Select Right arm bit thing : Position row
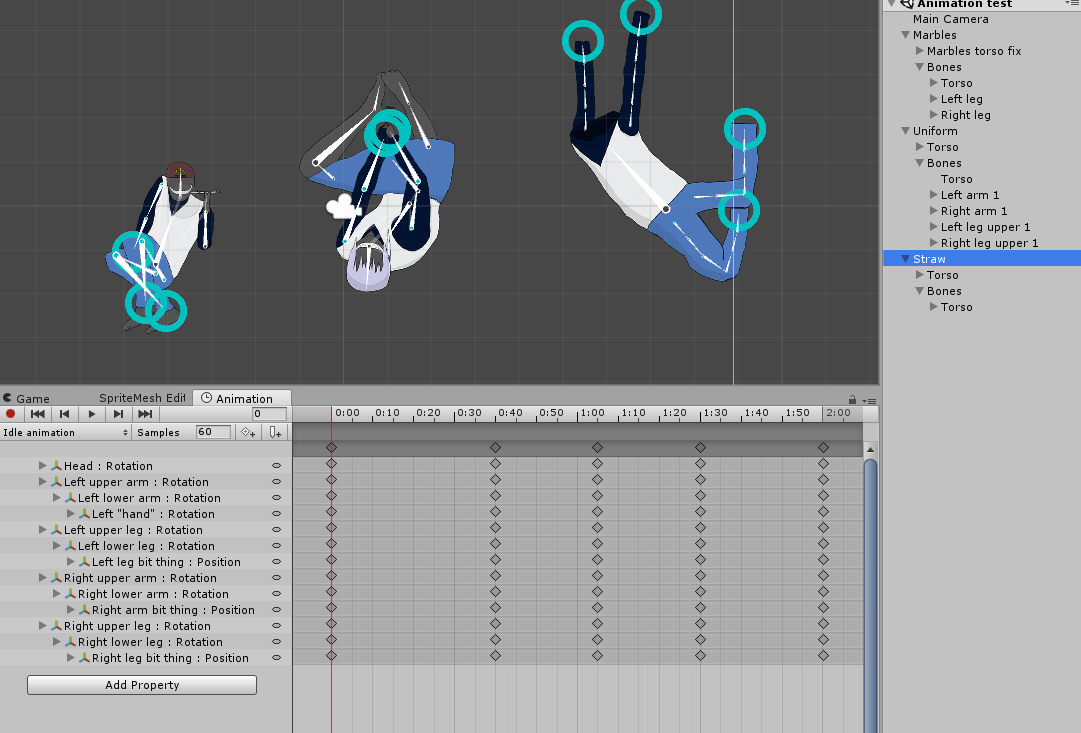 pos(145,610)
